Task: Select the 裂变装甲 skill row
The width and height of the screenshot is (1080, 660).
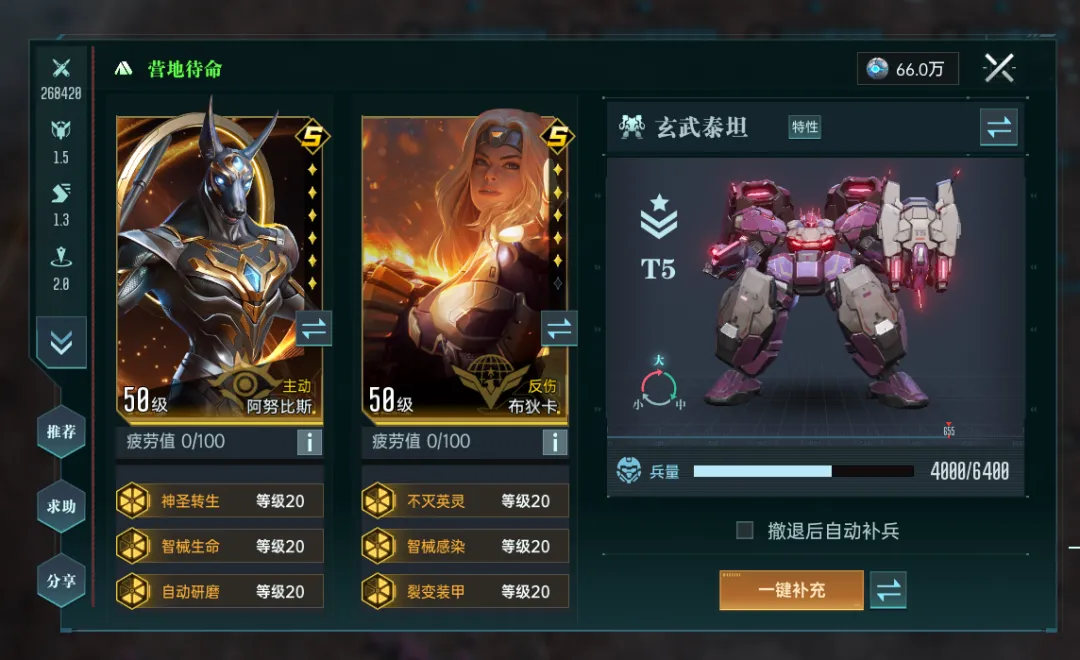Action: click(465, 592)
